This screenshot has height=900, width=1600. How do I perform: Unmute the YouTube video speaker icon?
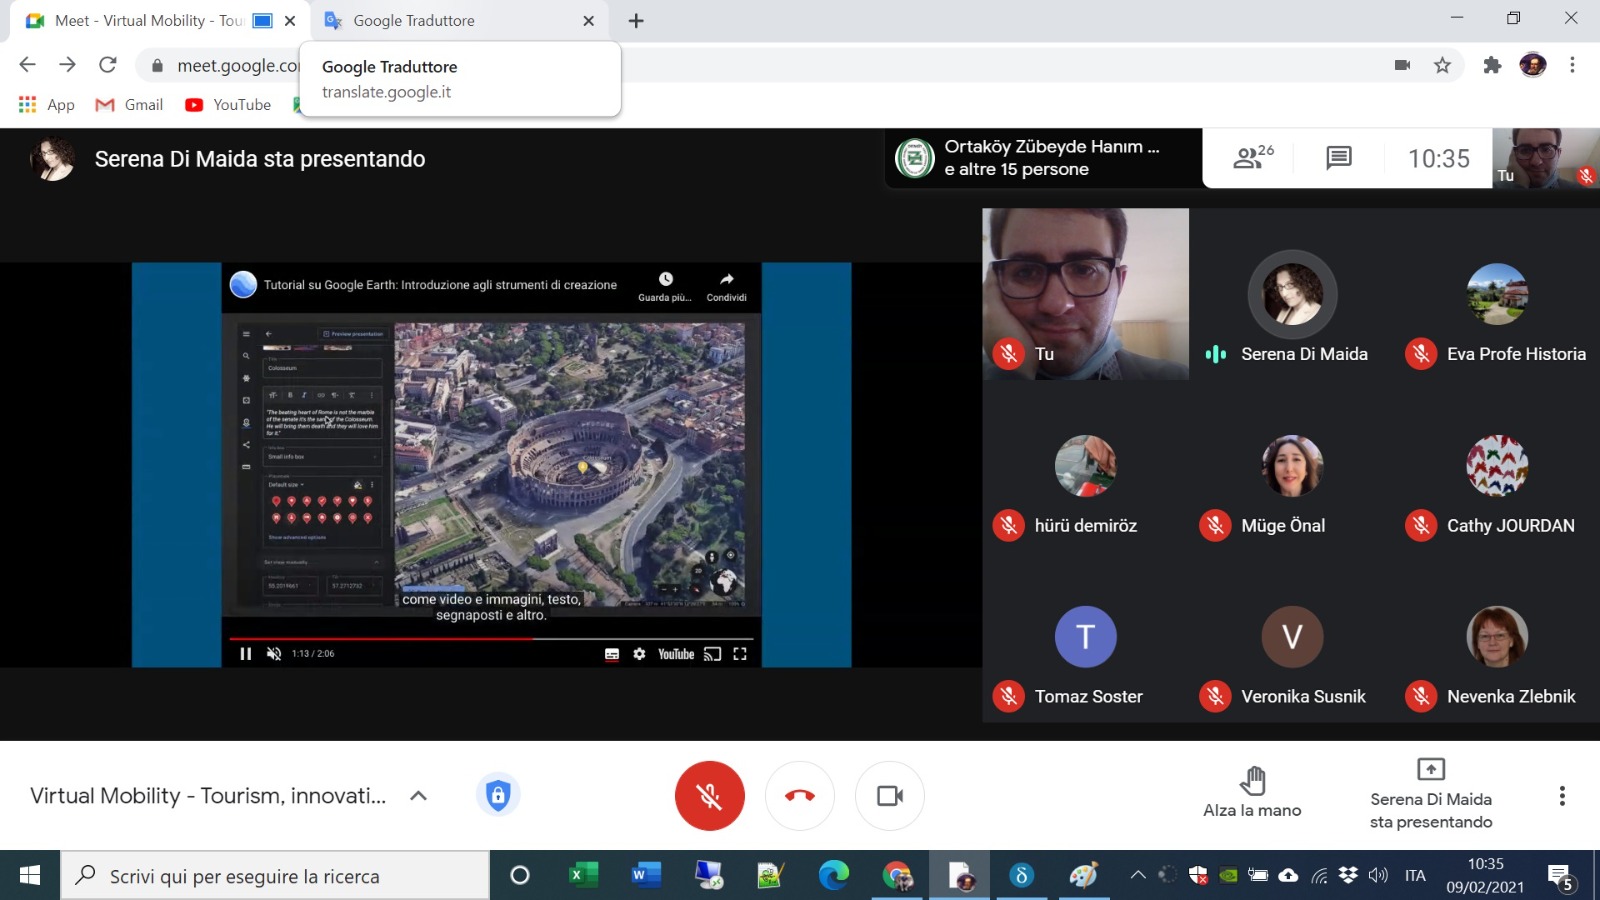point(274,654)
